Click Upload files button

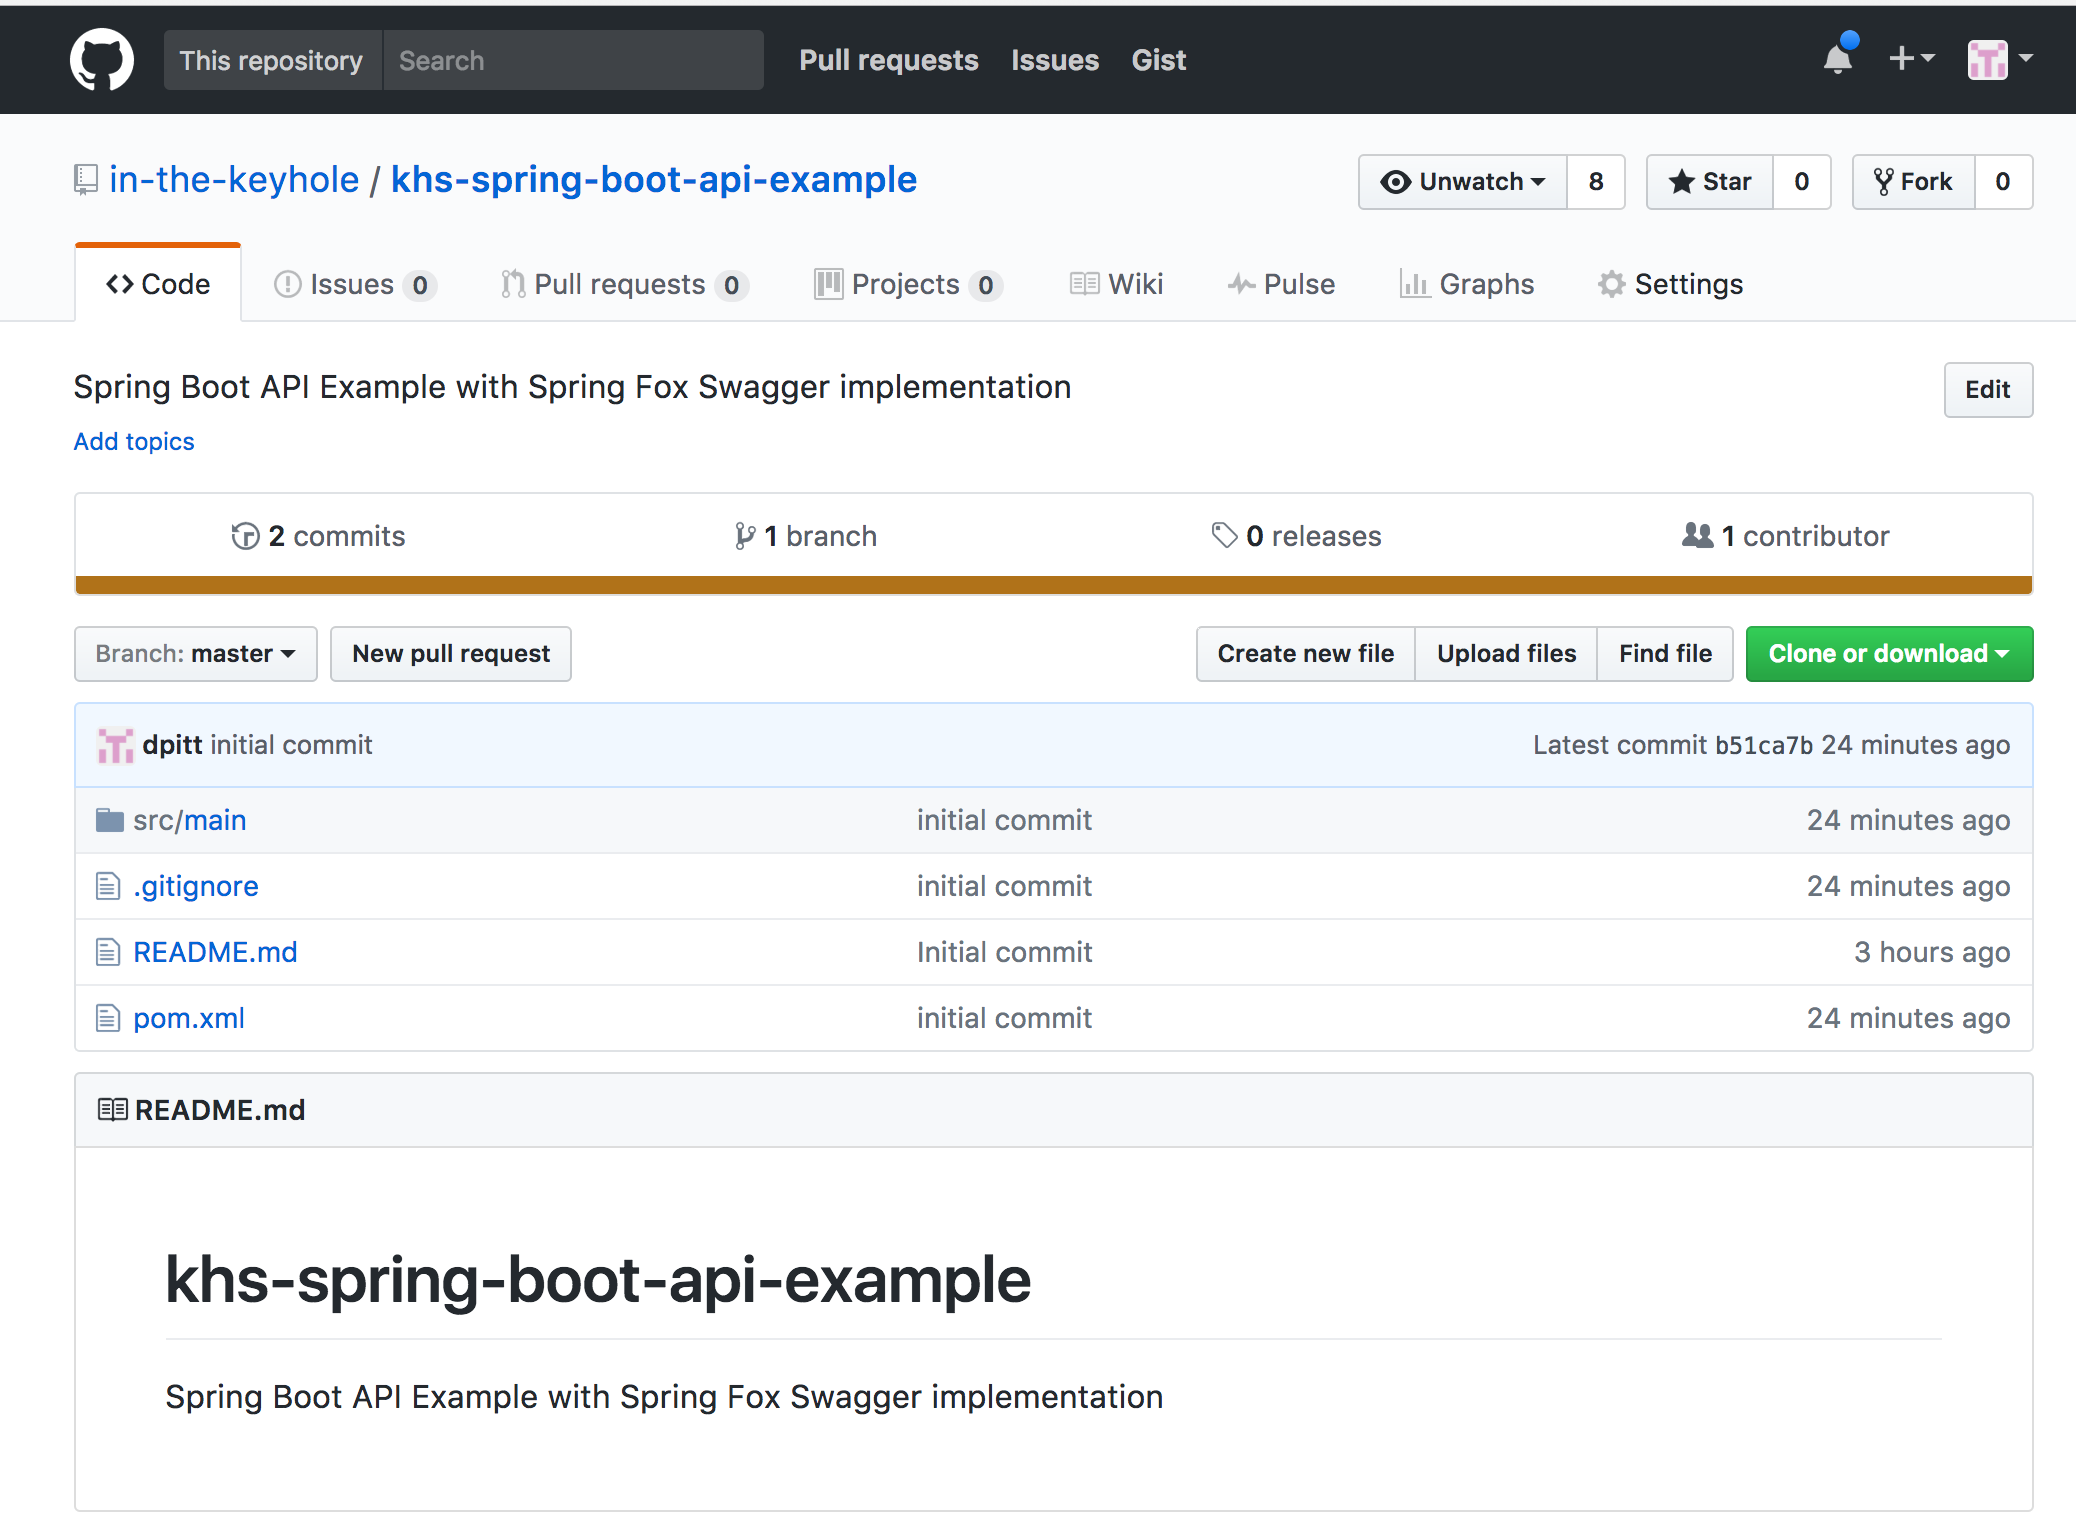(x=1507, y=654)
